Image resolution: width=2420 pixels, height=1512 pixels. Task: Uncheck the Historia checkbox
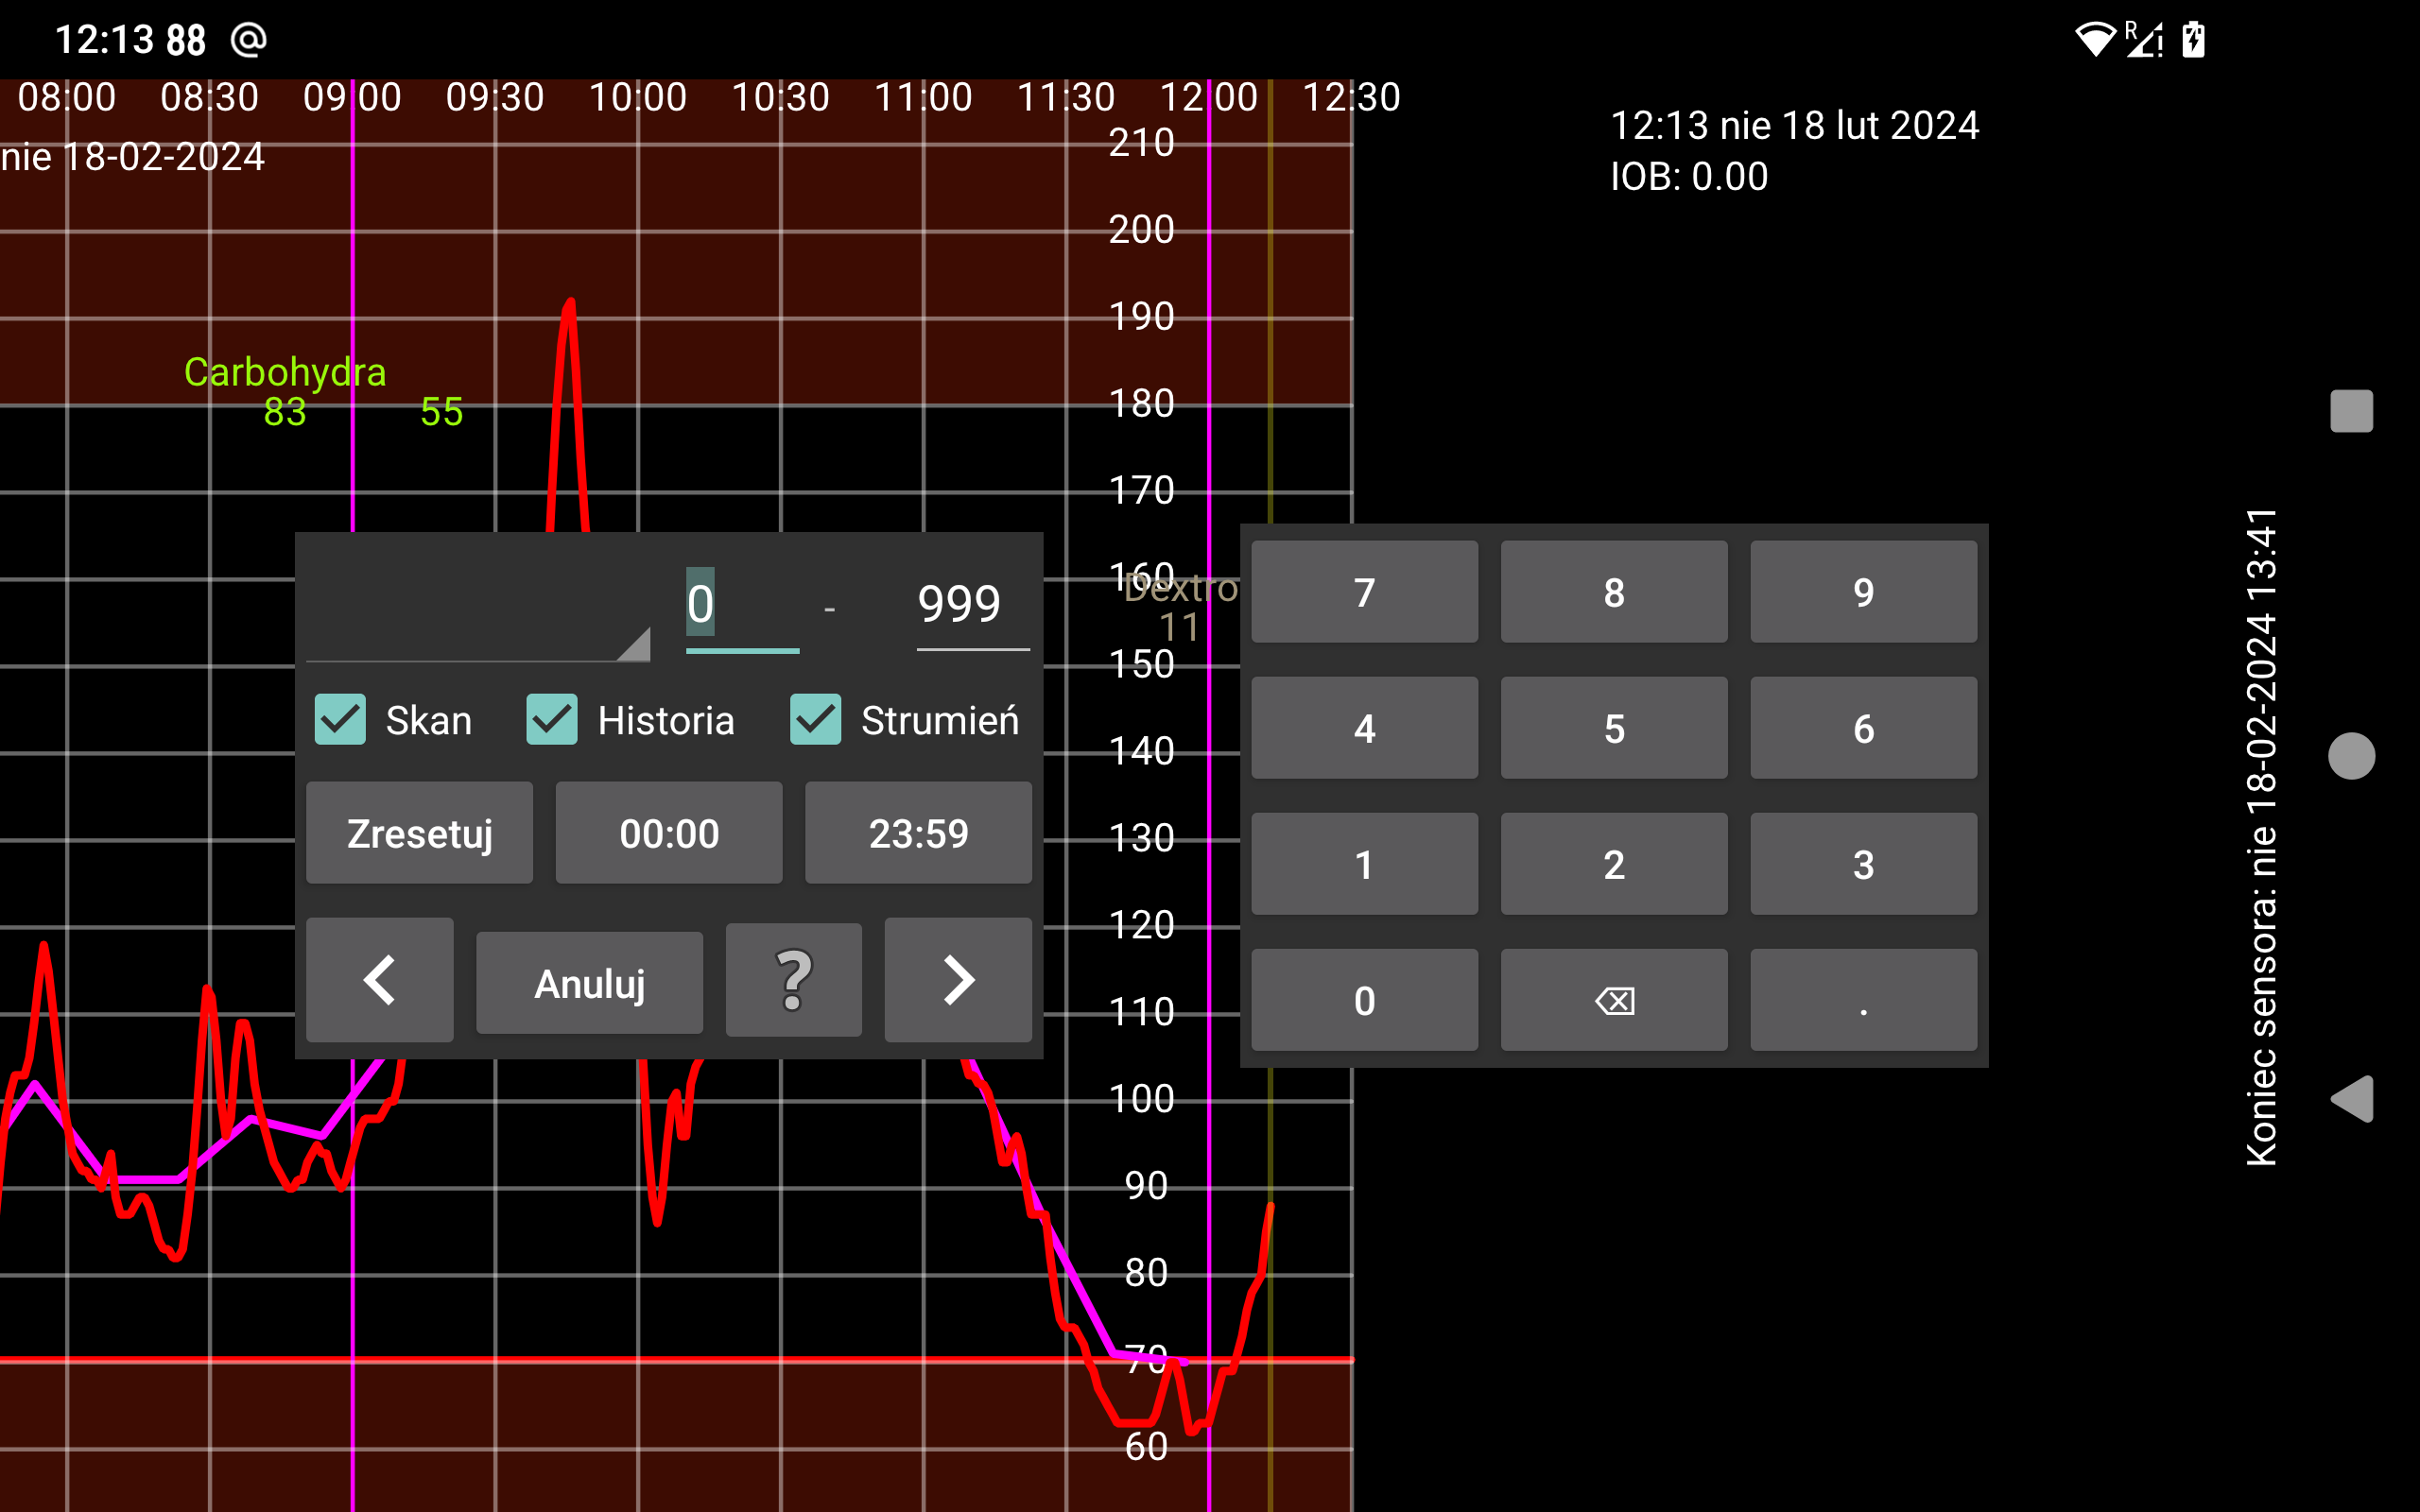coord(552,720)
